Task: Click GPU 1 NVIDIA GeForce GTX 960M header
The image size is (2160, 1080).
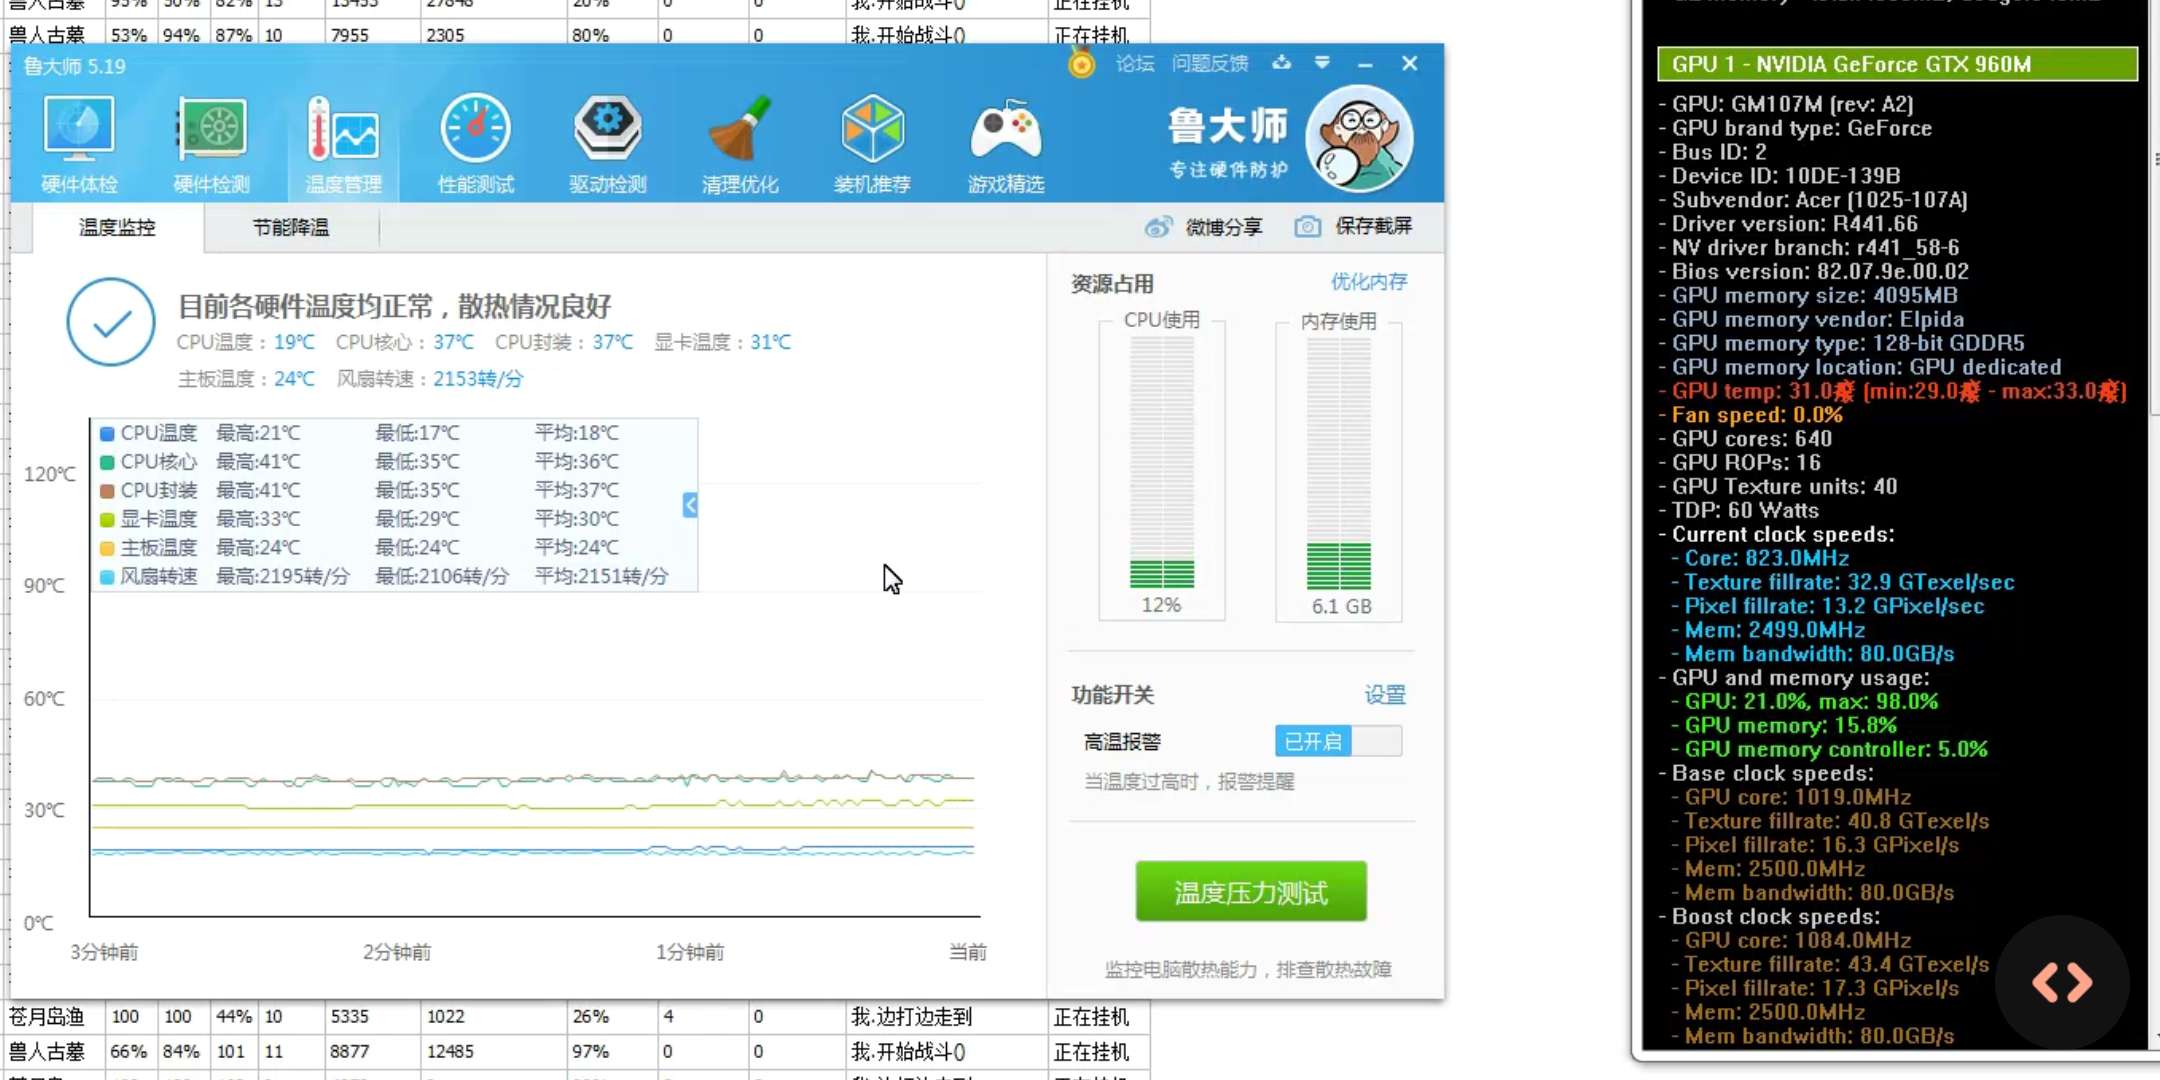Action: pos(1897,64)
